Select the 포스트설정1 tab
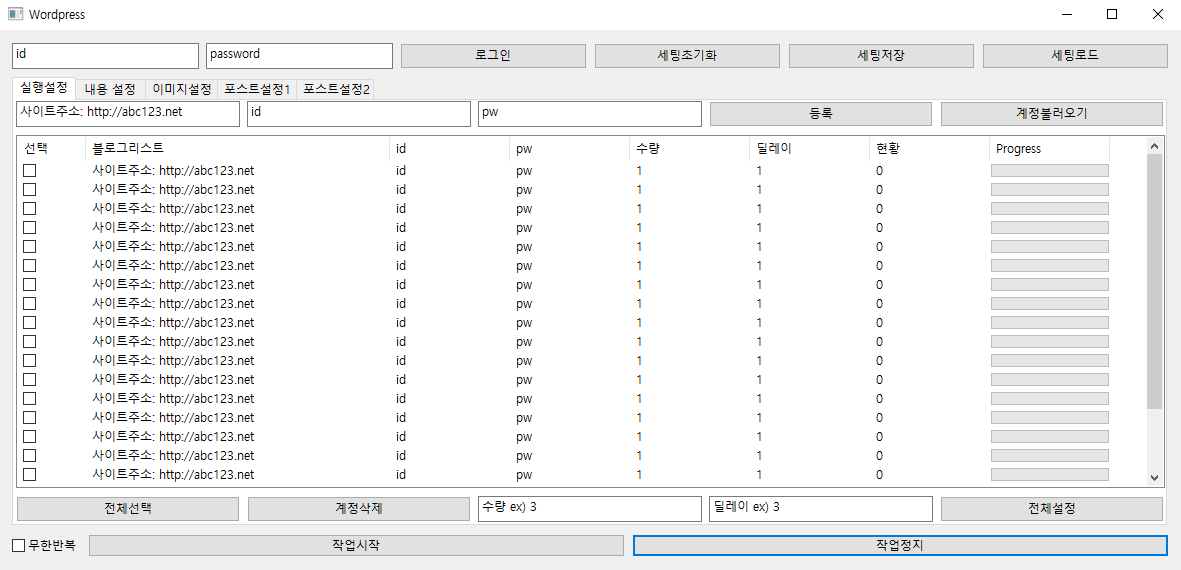The height and width of the screenshot is (570, 1181). [x=257, y=89]
